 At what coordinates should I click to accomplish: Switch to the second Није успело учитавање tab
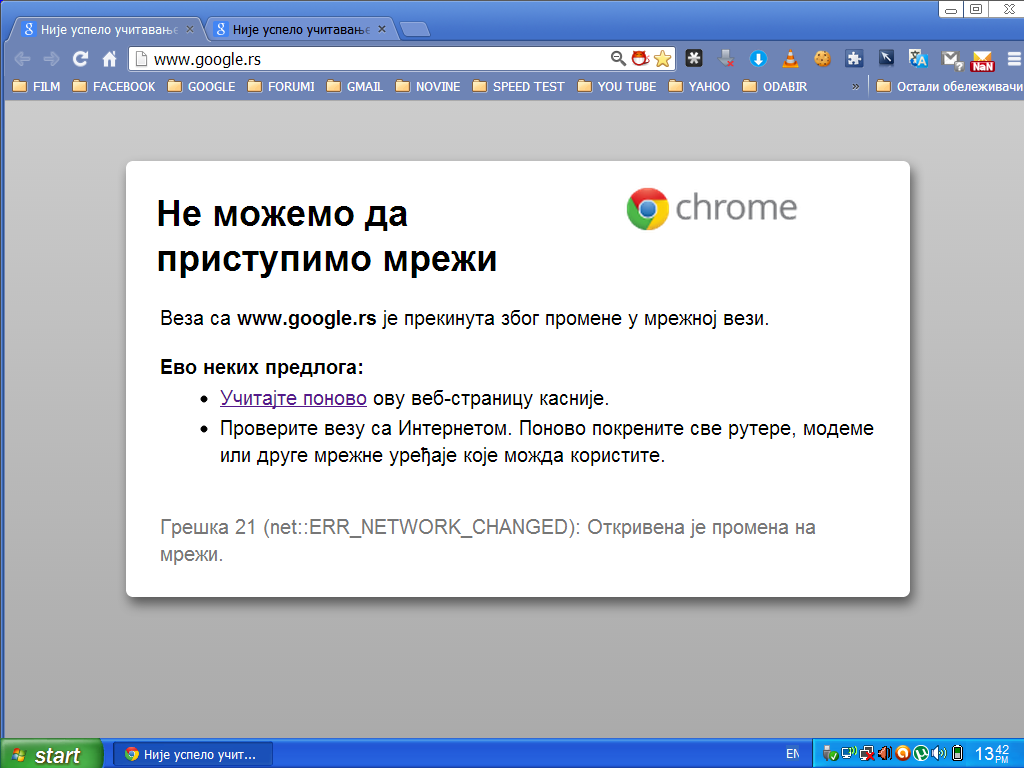[x=300, y=29]
